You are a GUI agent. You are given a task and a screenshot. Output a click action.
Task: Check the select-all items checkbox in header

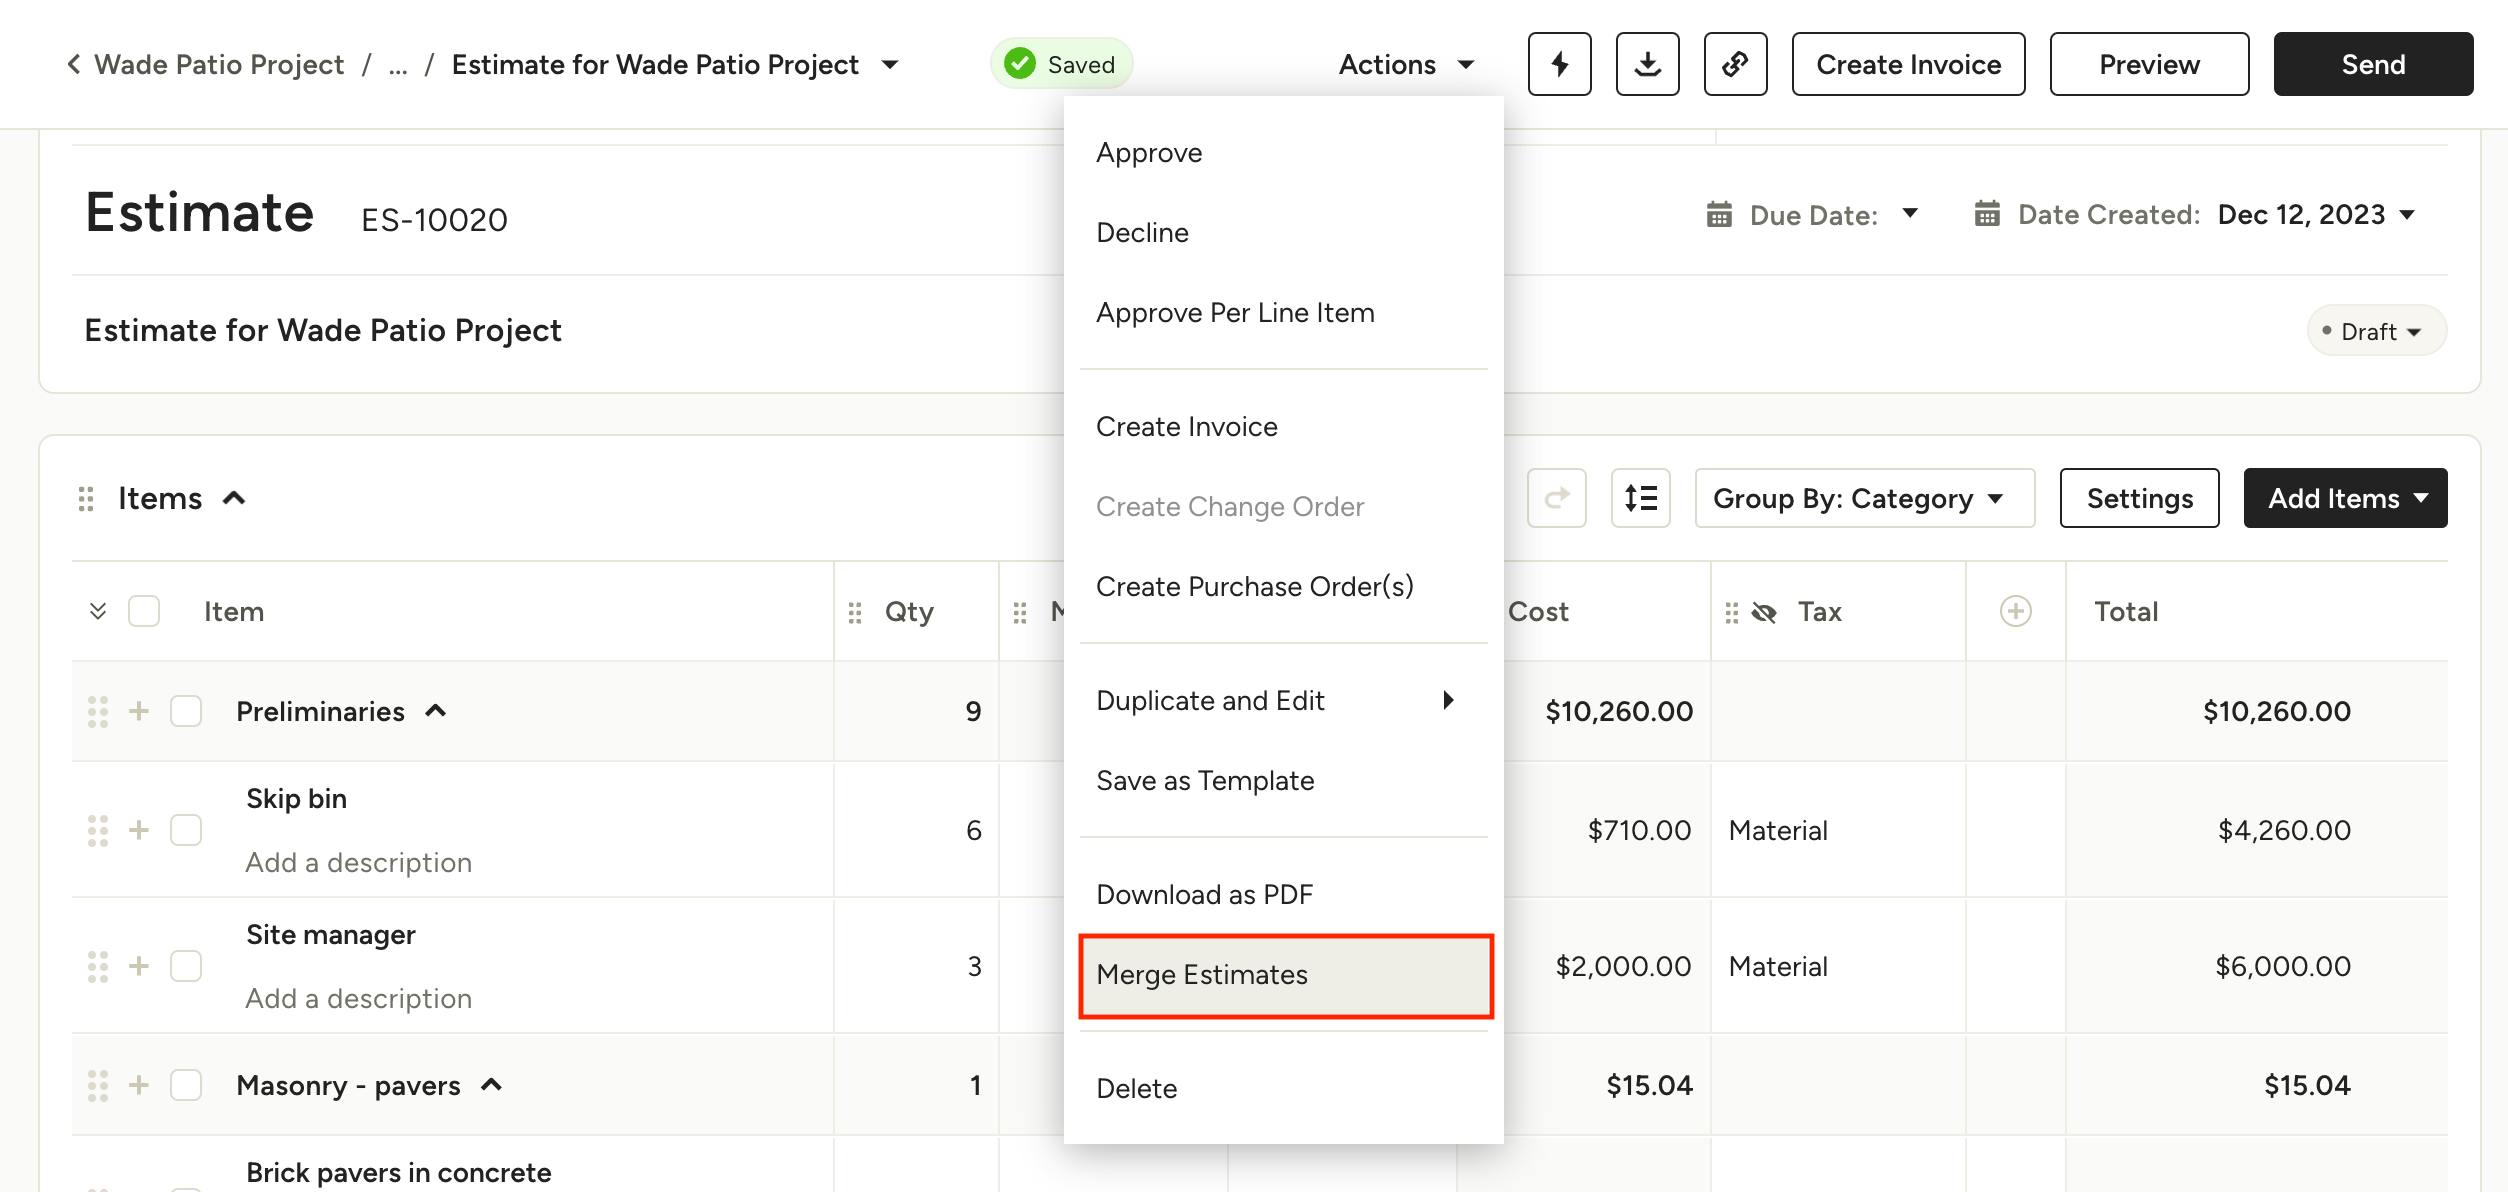pos(144,611)
